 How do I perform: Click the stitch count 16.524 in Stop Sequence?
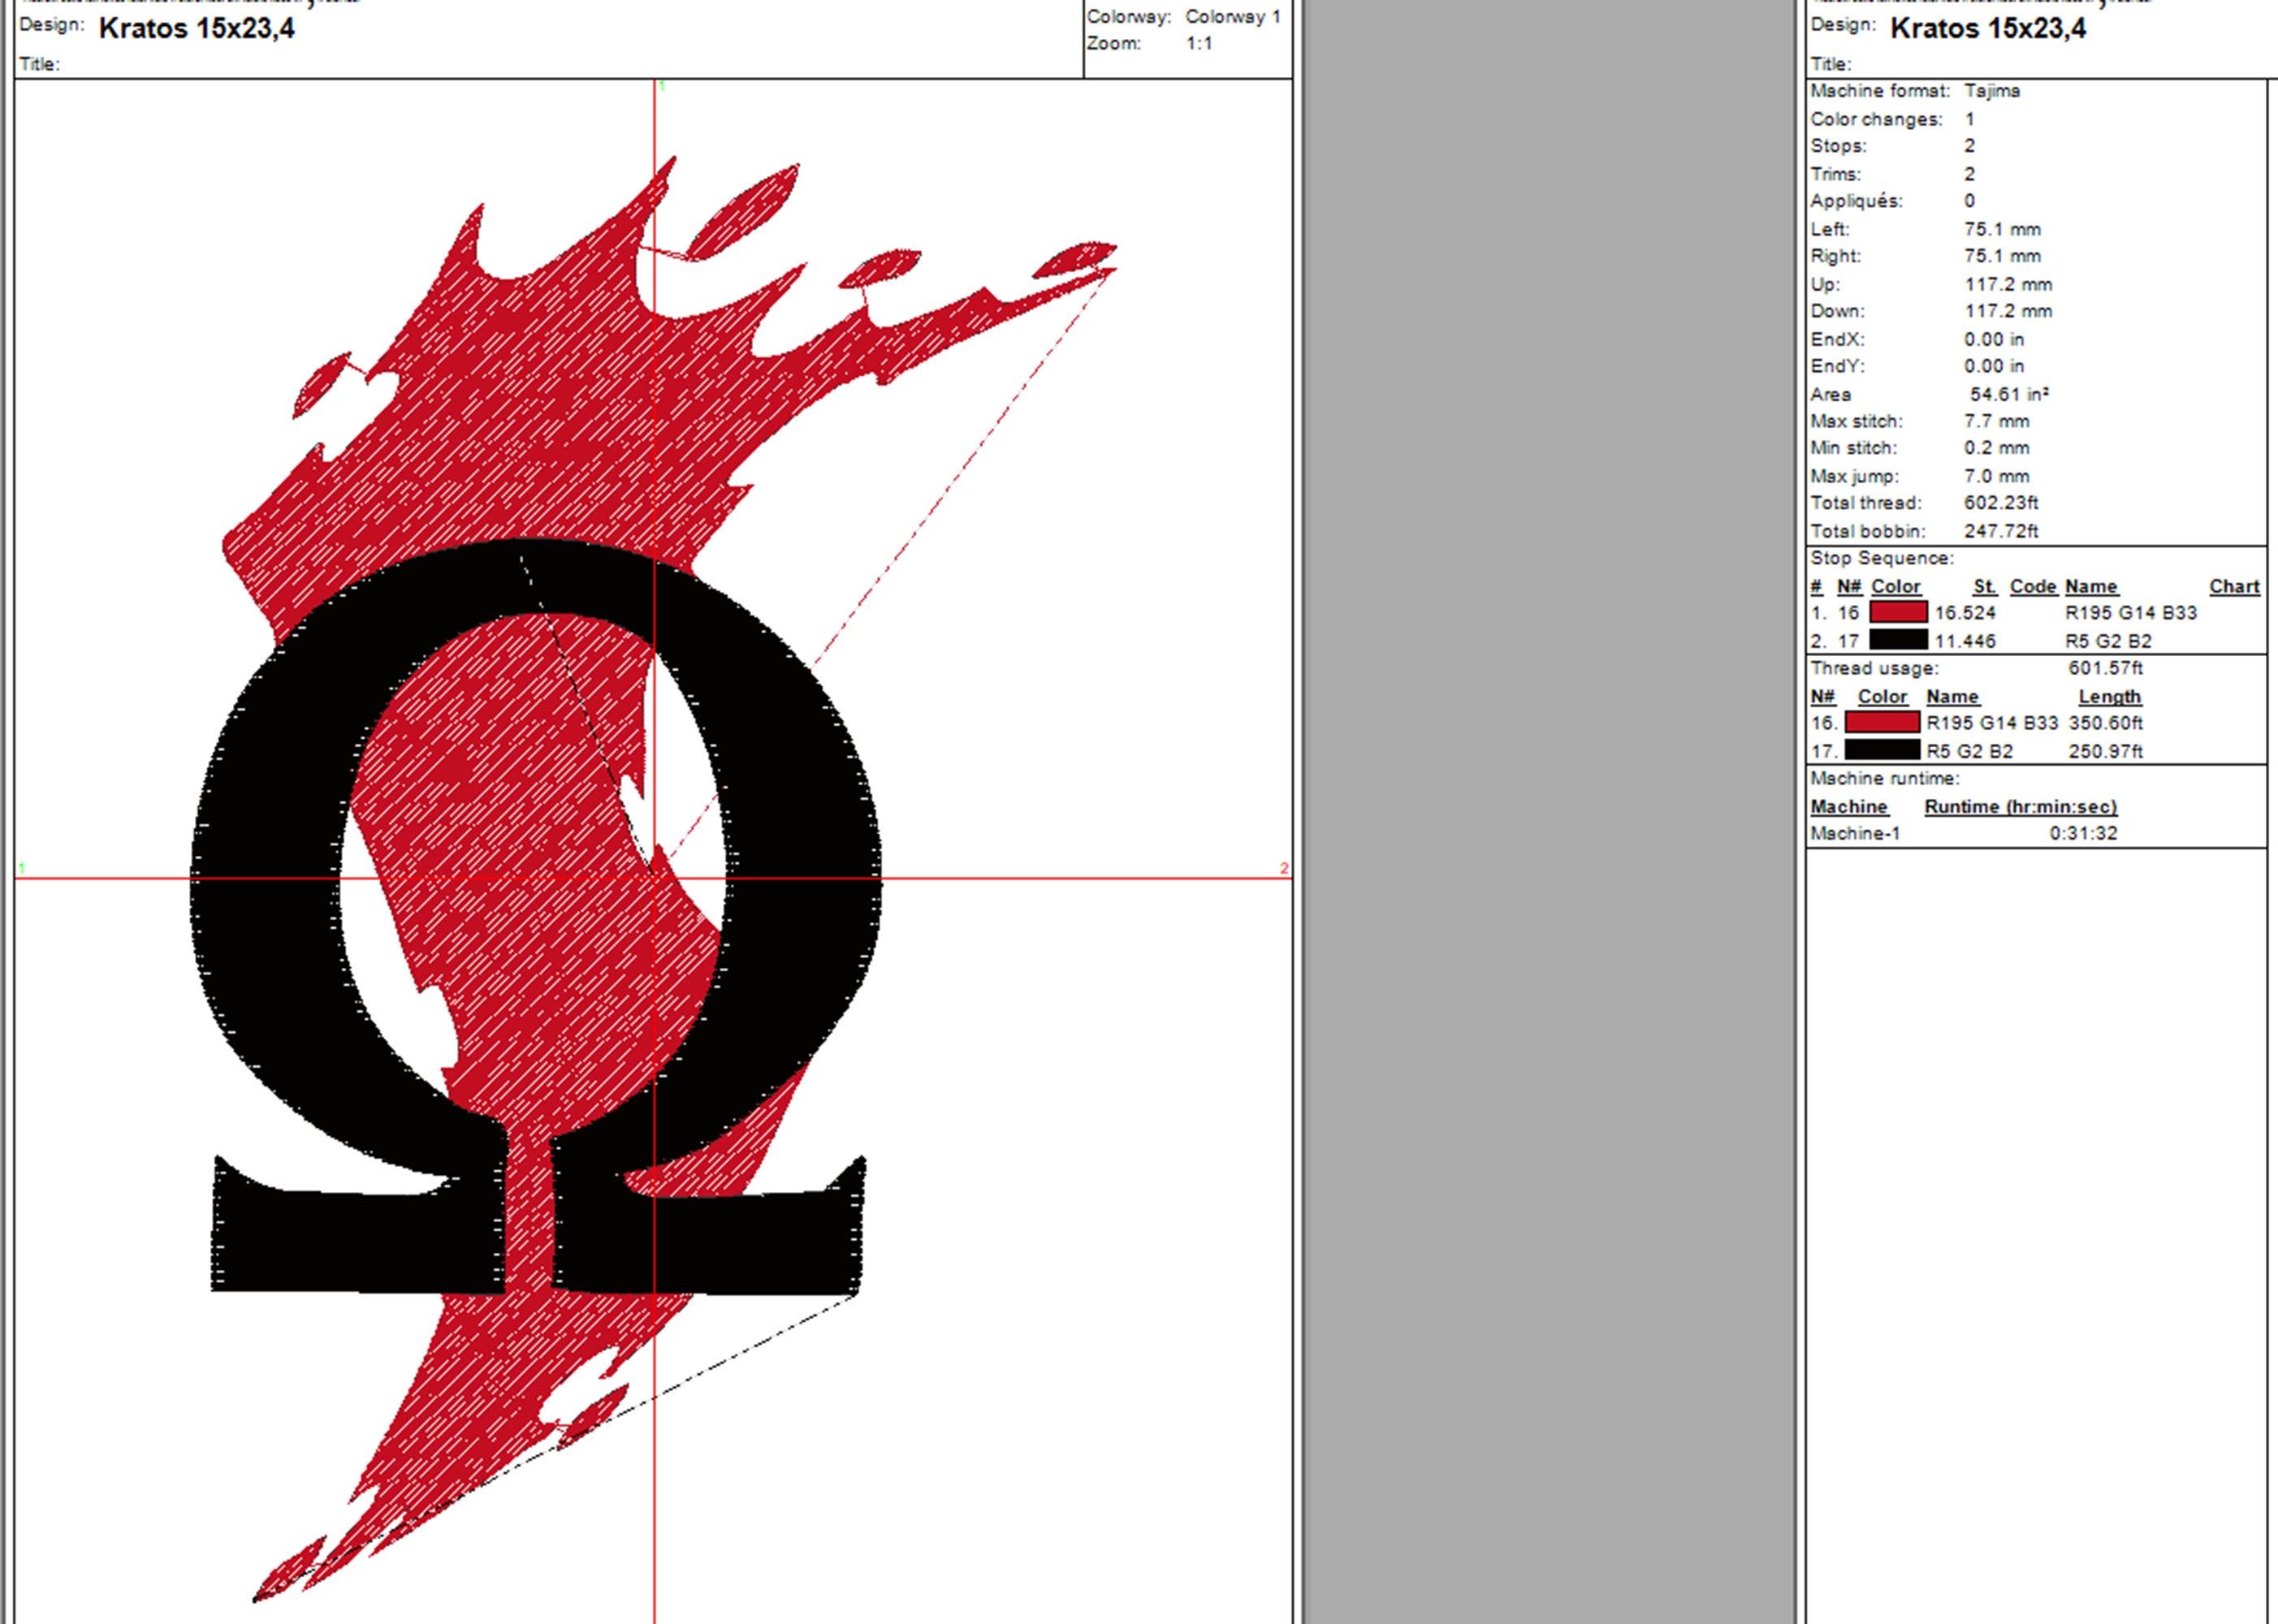[x=1967, y=613]
